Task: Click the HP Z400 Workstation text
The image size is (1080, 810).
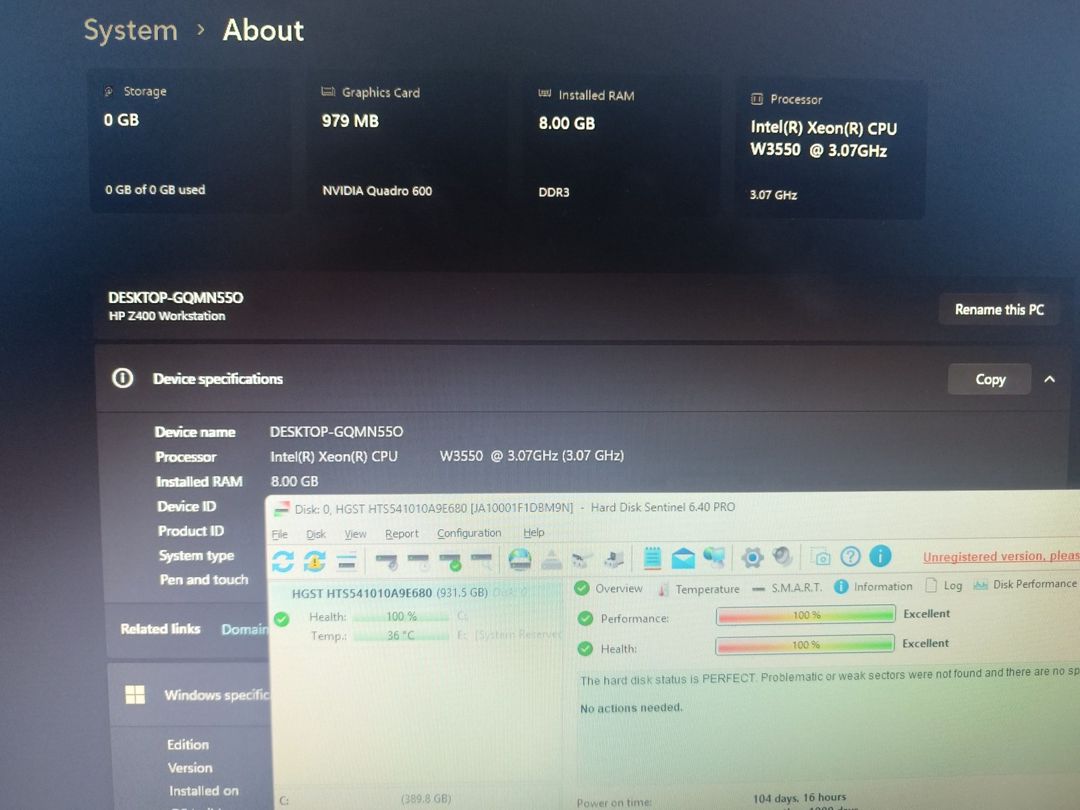Action: tap(167, 316)
